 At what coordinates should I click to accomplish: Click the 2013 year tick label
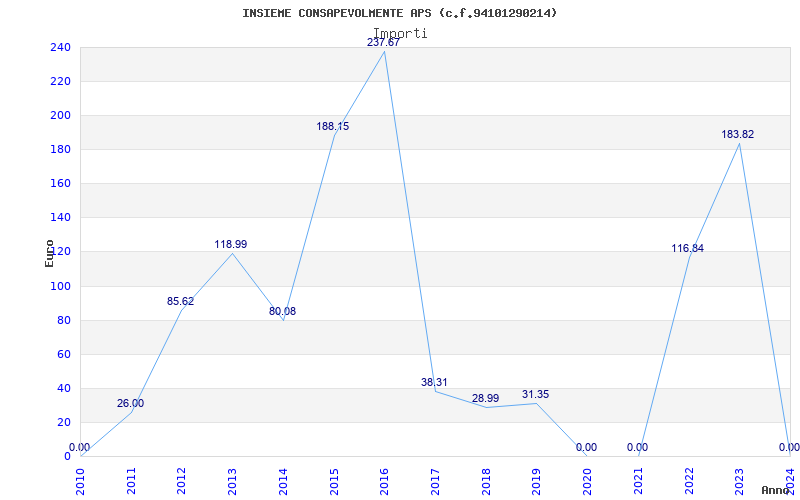[232, 481]
